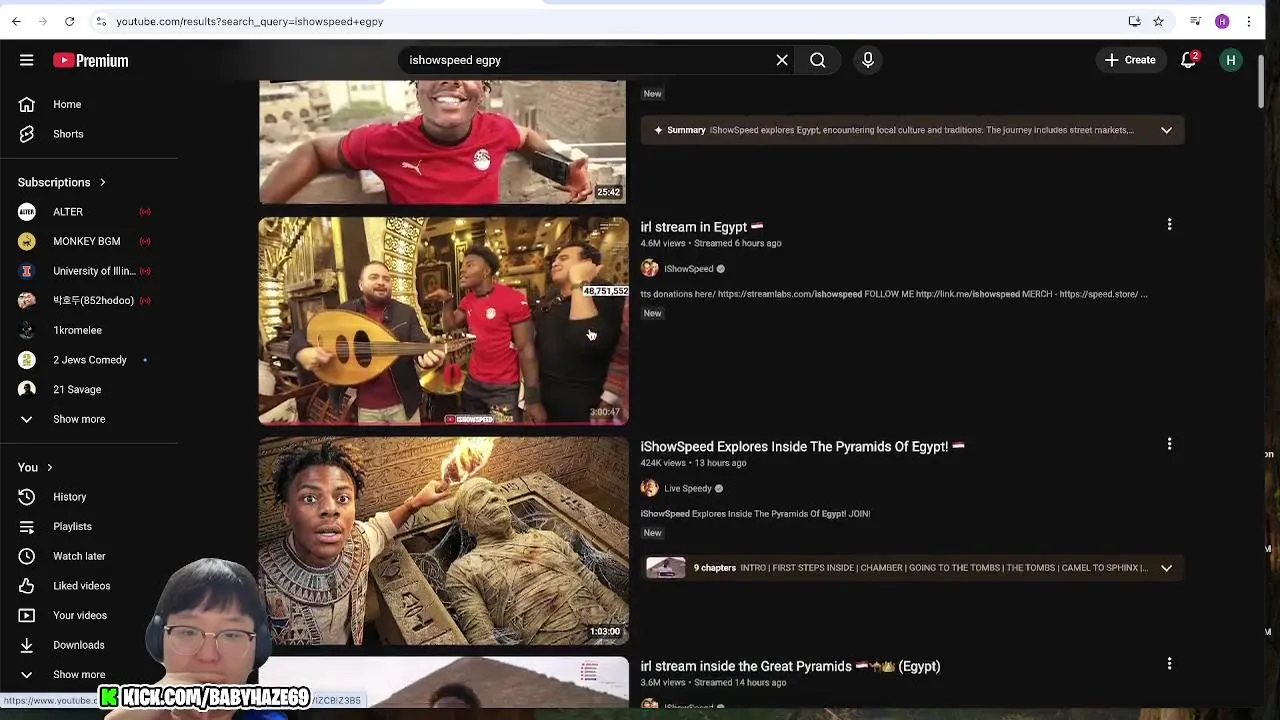Viewport: 1280px width, 720px height.
Task: Click the Chrome profile avatar
Action: 1222,21
